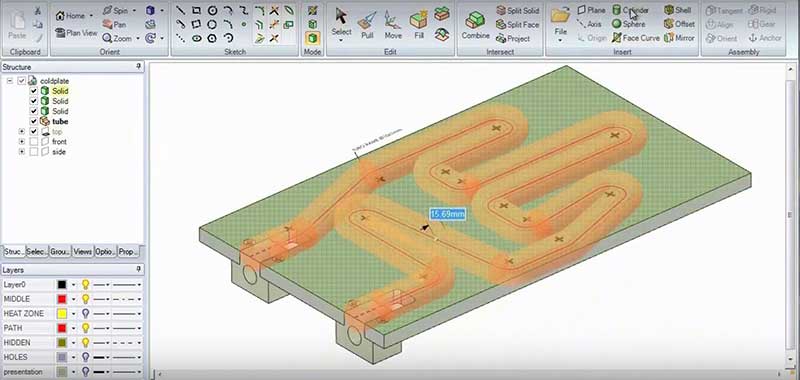Image resolution: width=800 pixels, height=380 pixels.
Task: Select the Offset tool
Action: pyautogui.click(x=679, y=24)
